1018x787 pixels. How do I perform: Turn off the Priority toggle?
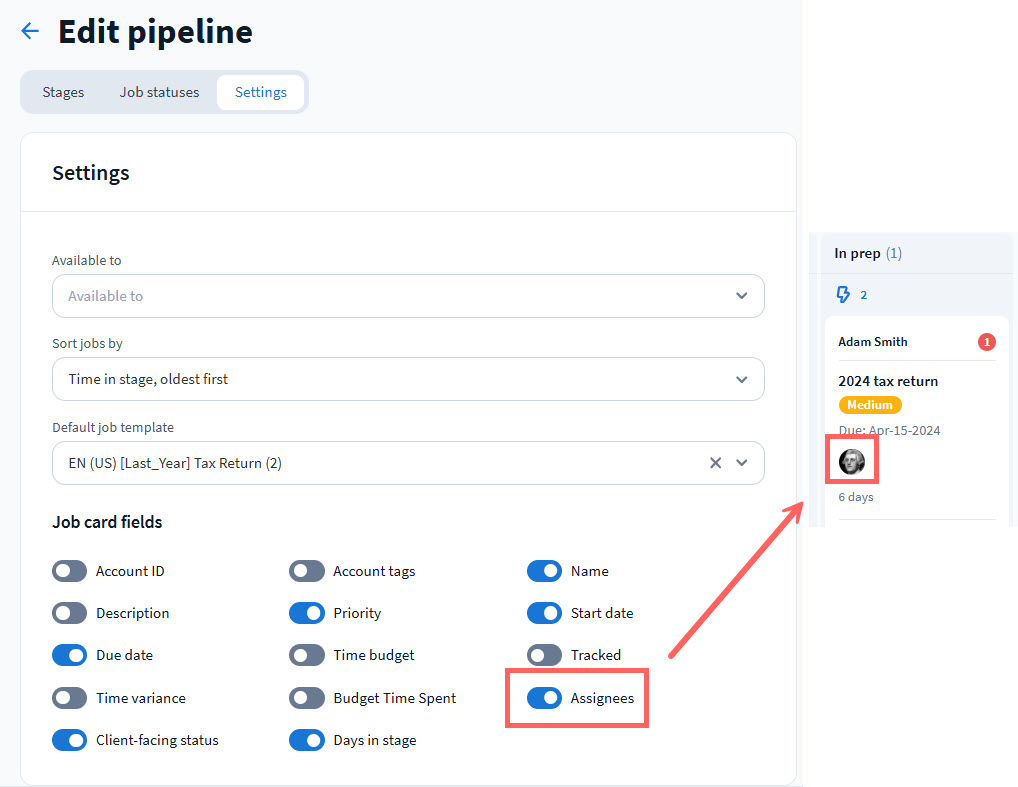click(x=307, y=613)
